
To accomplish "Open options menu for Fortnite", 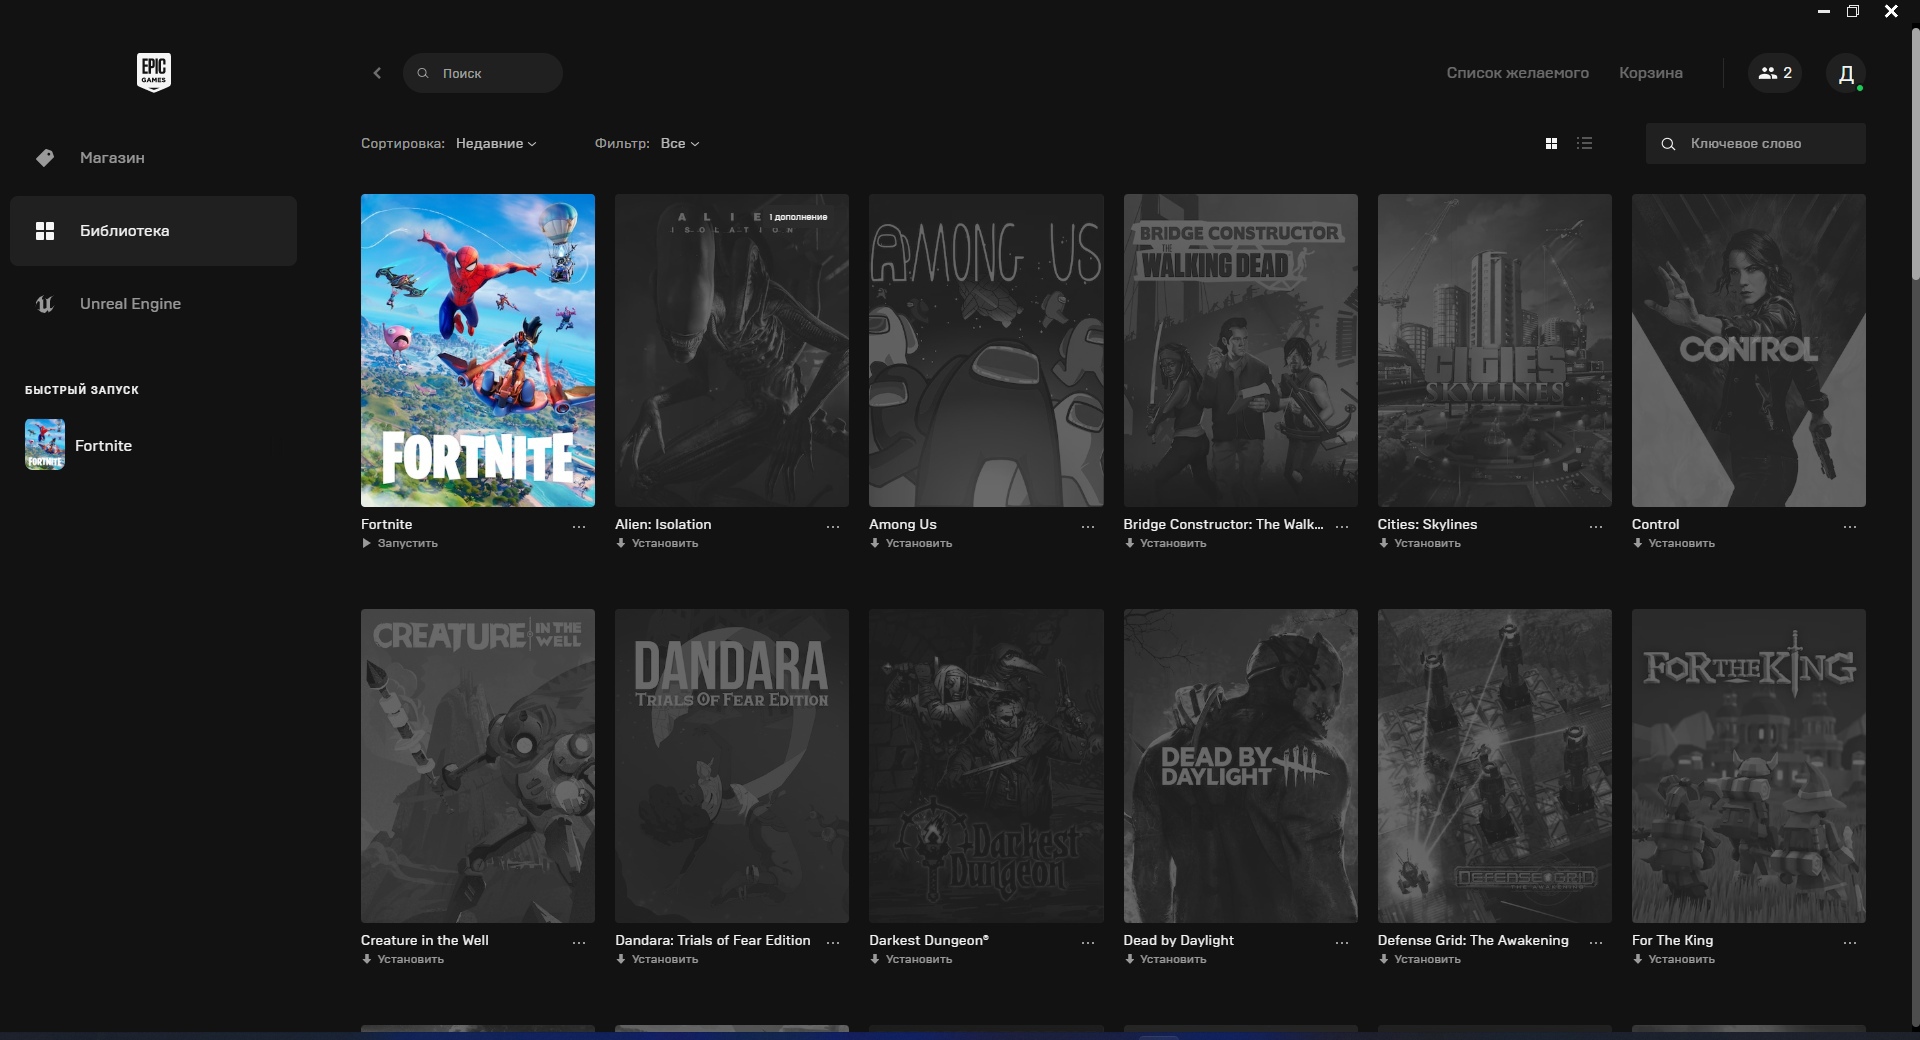I will [x=579, y=526].
